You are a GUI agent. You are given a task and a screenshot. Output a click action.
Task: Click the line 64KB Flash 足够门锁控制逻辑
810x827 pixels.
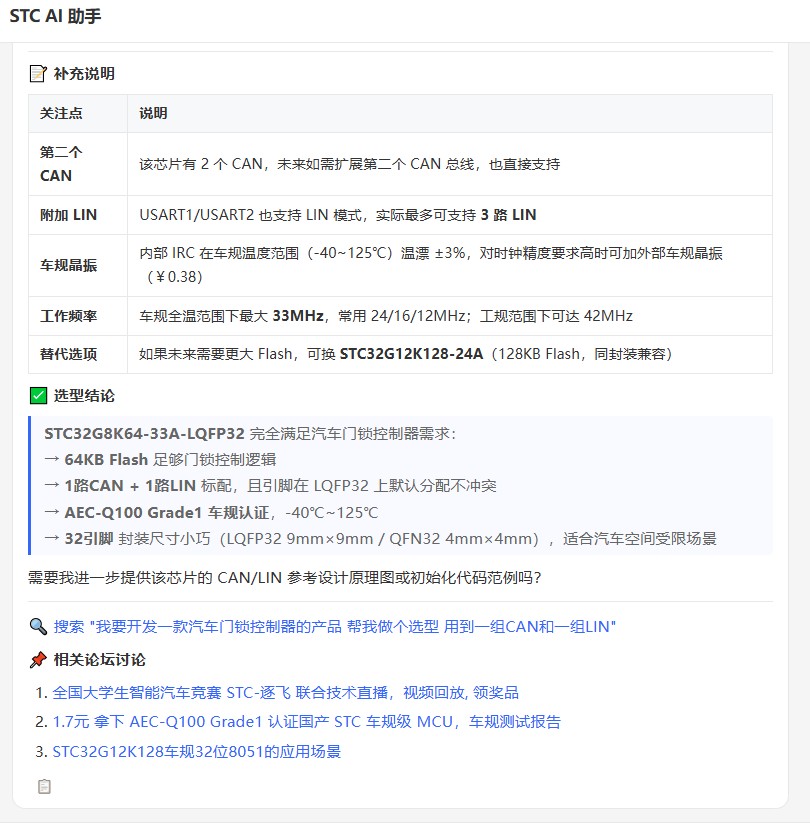point(160,459)
